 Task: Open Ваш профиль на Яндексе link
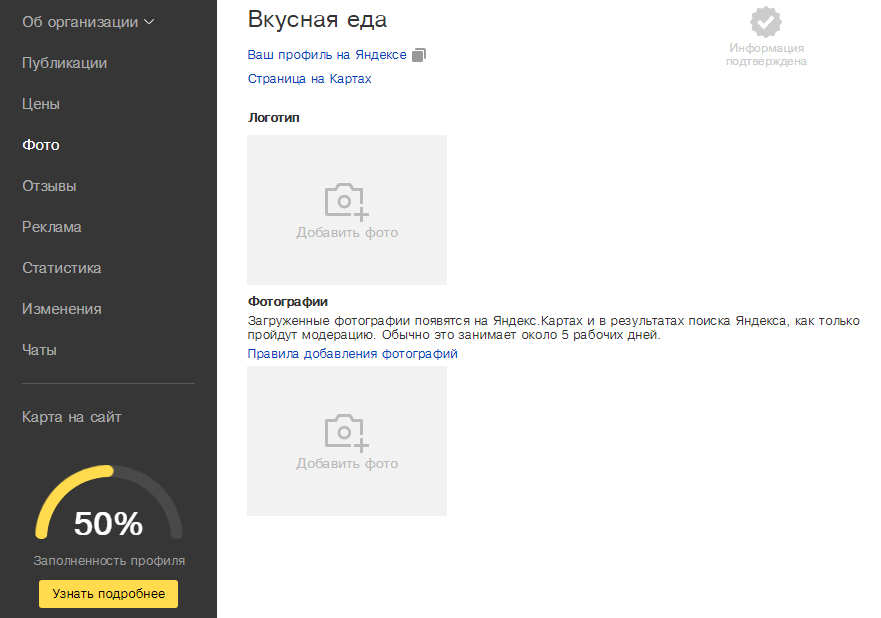tap(326, 54)
